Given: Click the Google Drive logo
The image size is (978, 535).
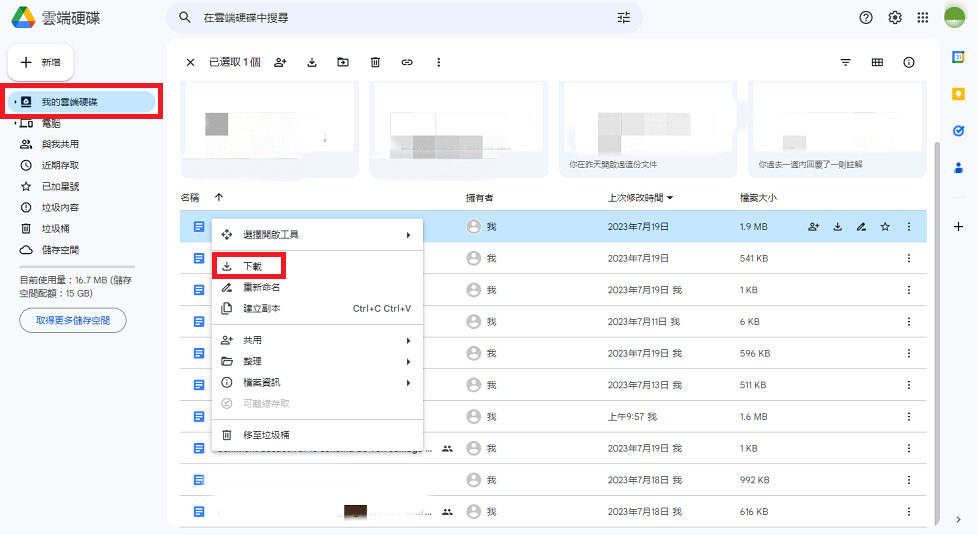Looking at the screenshot, I should (x=23, y=17).
